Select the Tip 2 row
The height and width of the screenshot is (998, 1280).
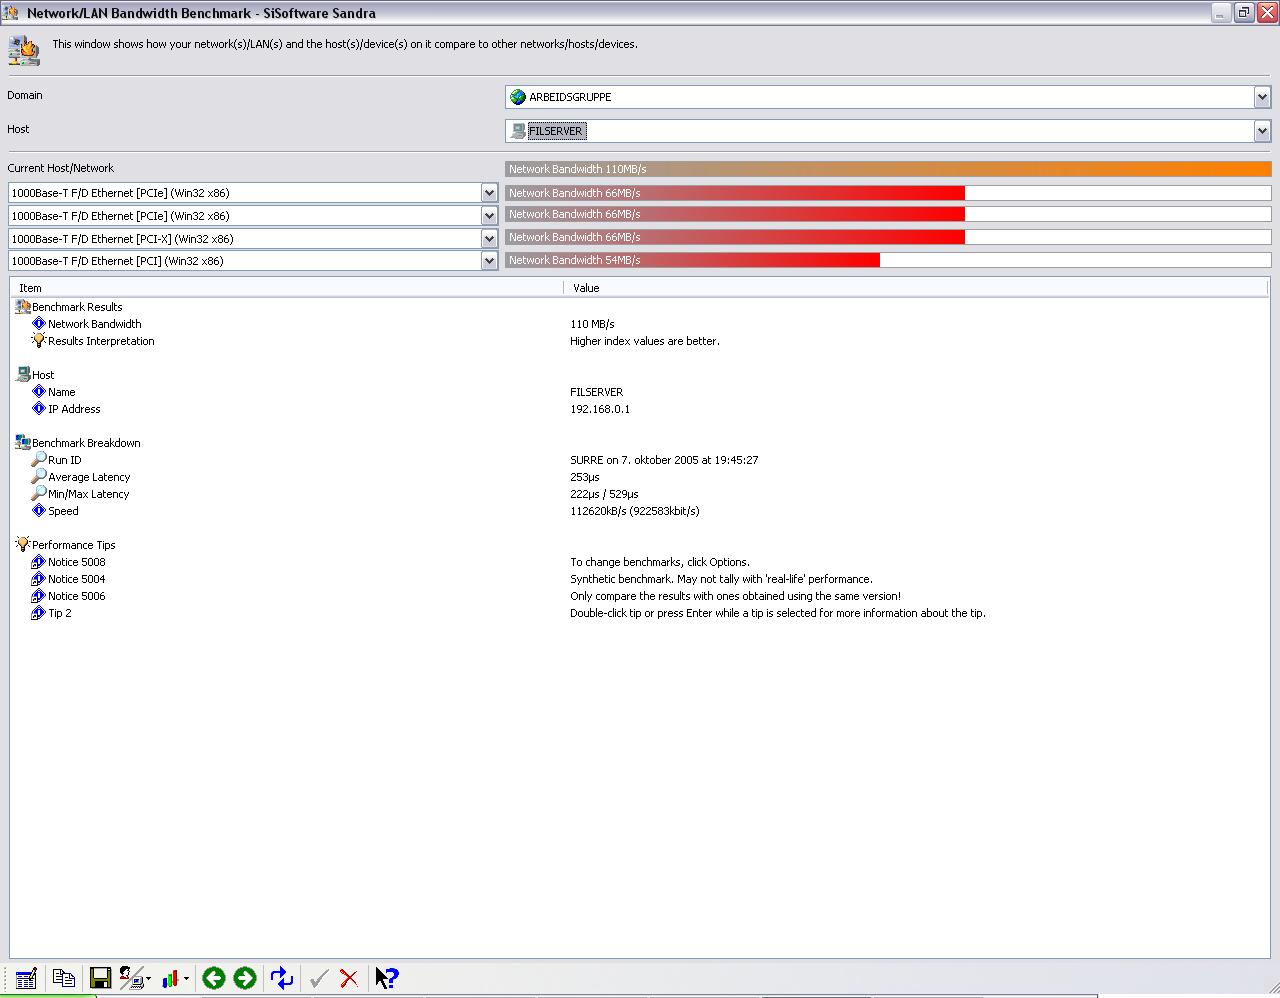(x=640, y=613)
